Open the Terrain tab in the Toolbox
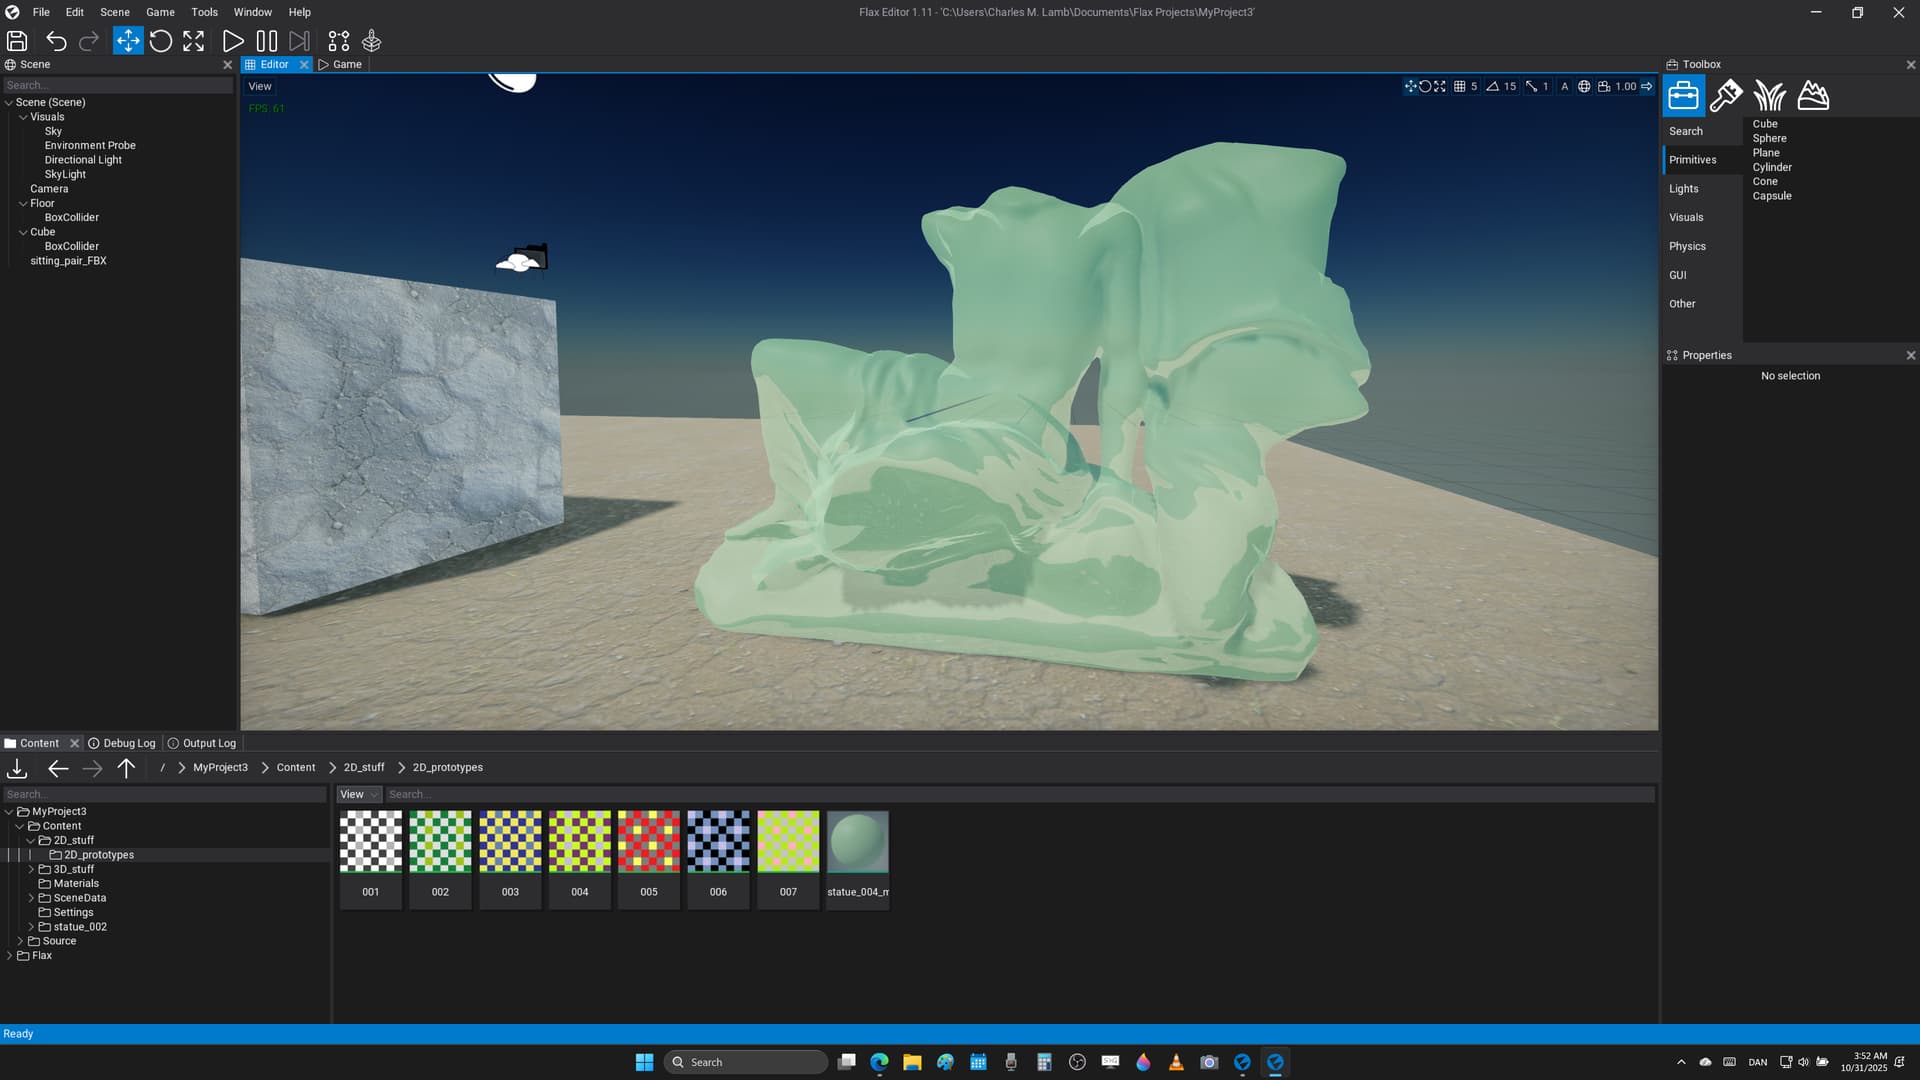1920x1080 pixels. point(1813,96)
